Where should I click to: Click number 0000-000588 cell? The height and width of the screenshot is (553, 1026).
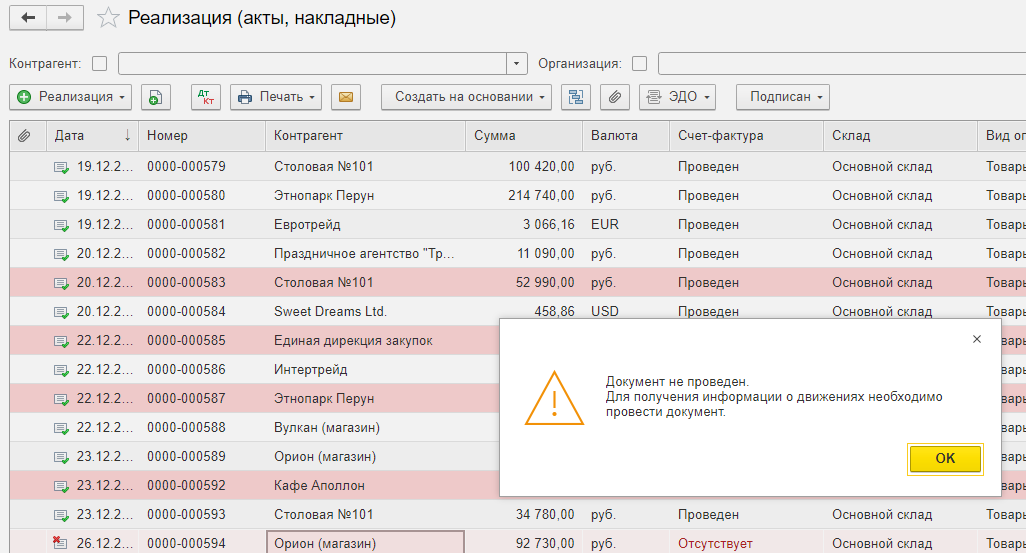[x=202, y=427]
